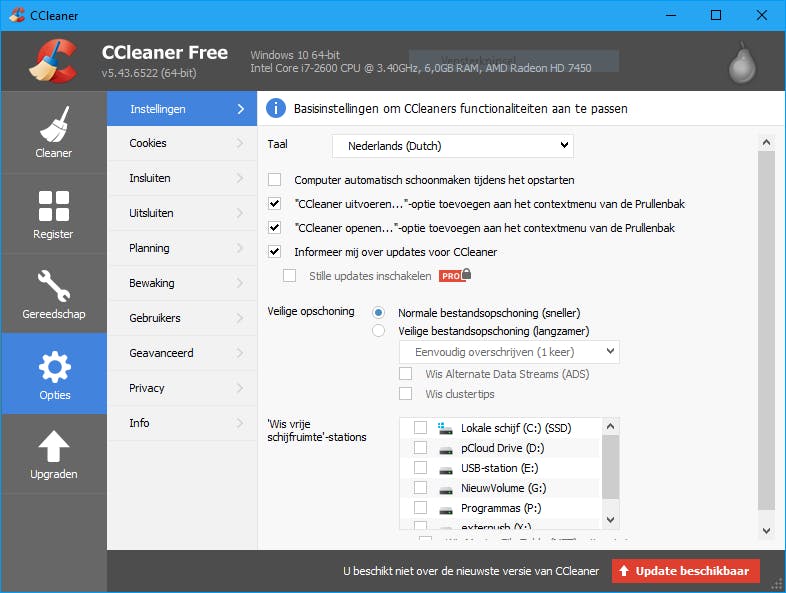Open the Instellingen options tab
The width and height of the screenshot is (786, 593).
click(x=182, y=109)
